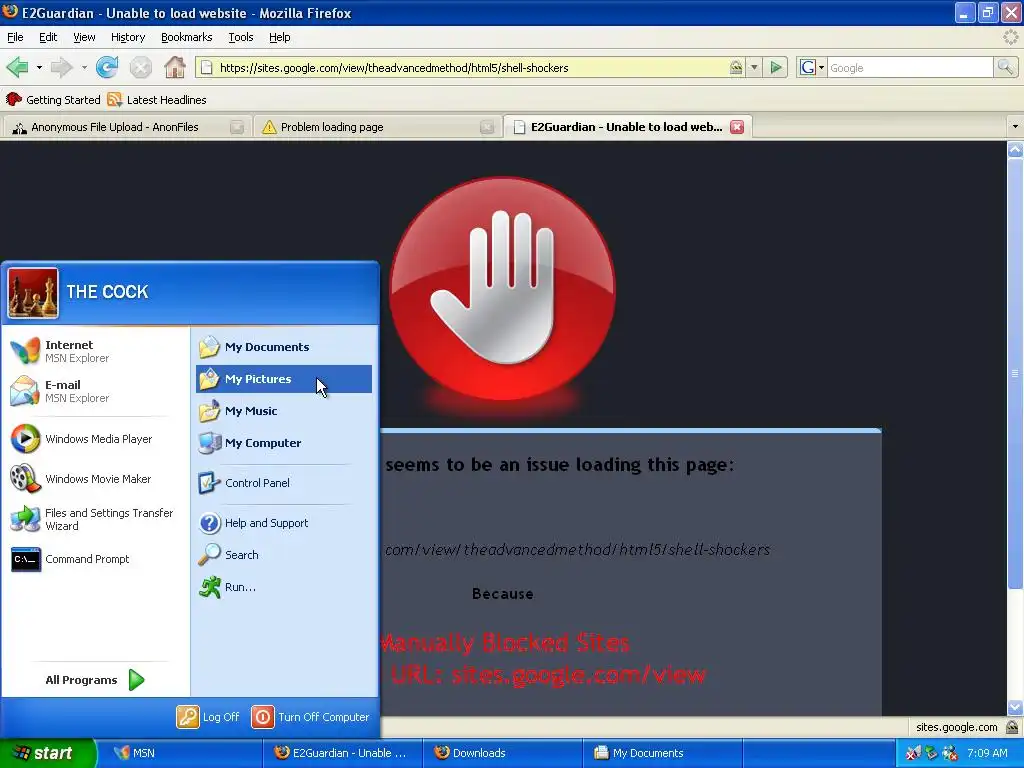This screenshot has height=768, width=1024.
Task: Open the list-all-tabs dropdown
Action: click(1014, 127)
